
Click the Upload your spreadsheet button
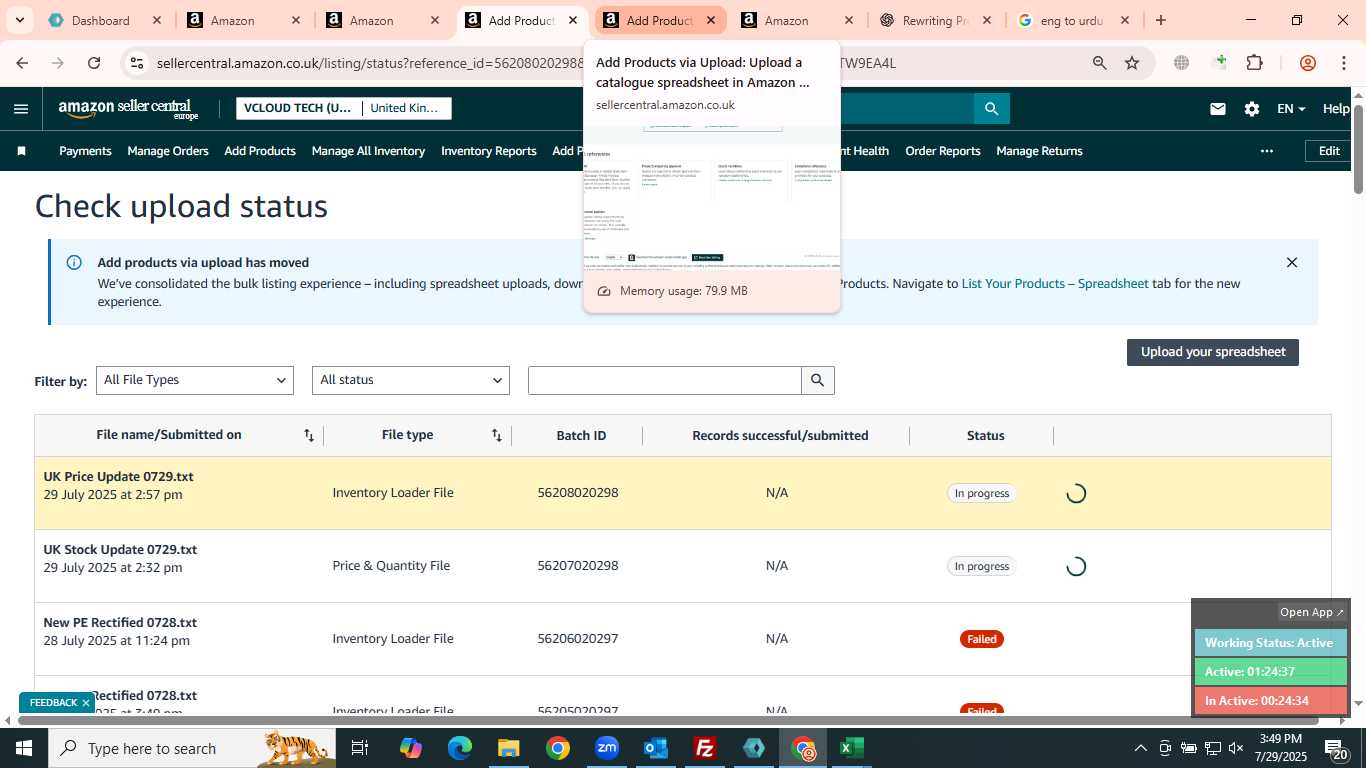1213,352
